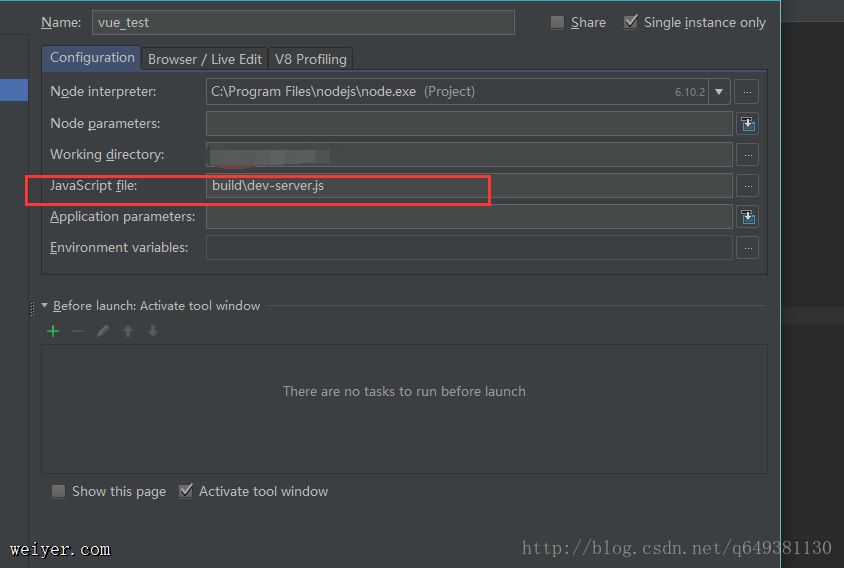844x568 pixels.
Task: Click the move task down arrow
Action: pyautogui.click(x=153, y=331)
